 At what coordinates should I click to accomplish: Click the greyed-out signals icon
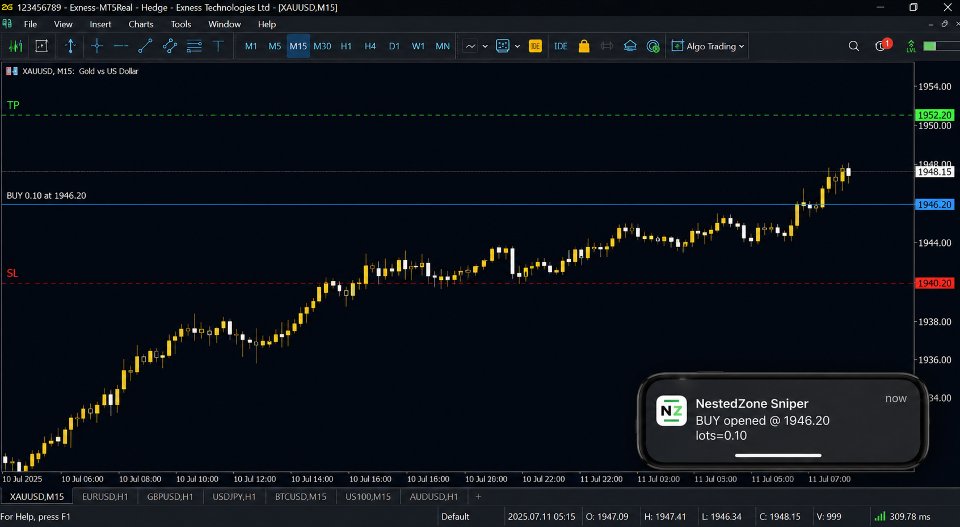(607, 46)
